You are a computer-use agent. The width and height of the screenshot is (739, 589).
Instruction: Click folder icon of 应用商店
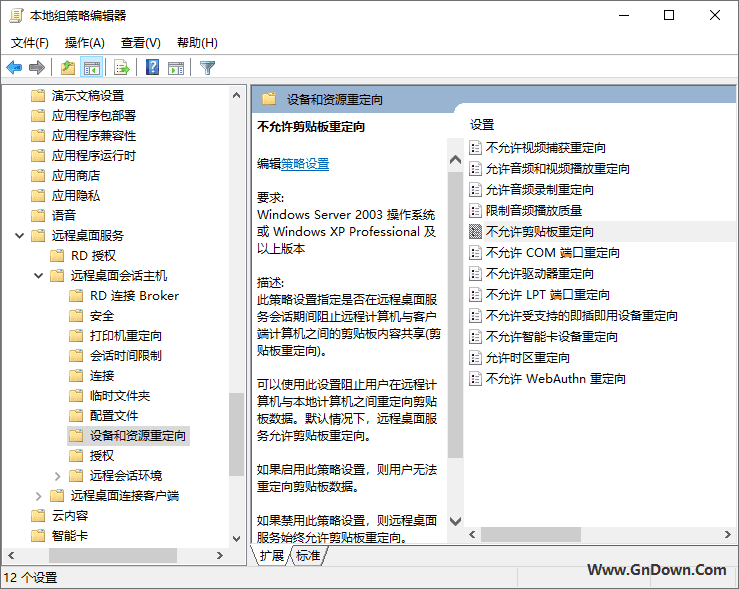pyautogui.click(x=38, y=175)
